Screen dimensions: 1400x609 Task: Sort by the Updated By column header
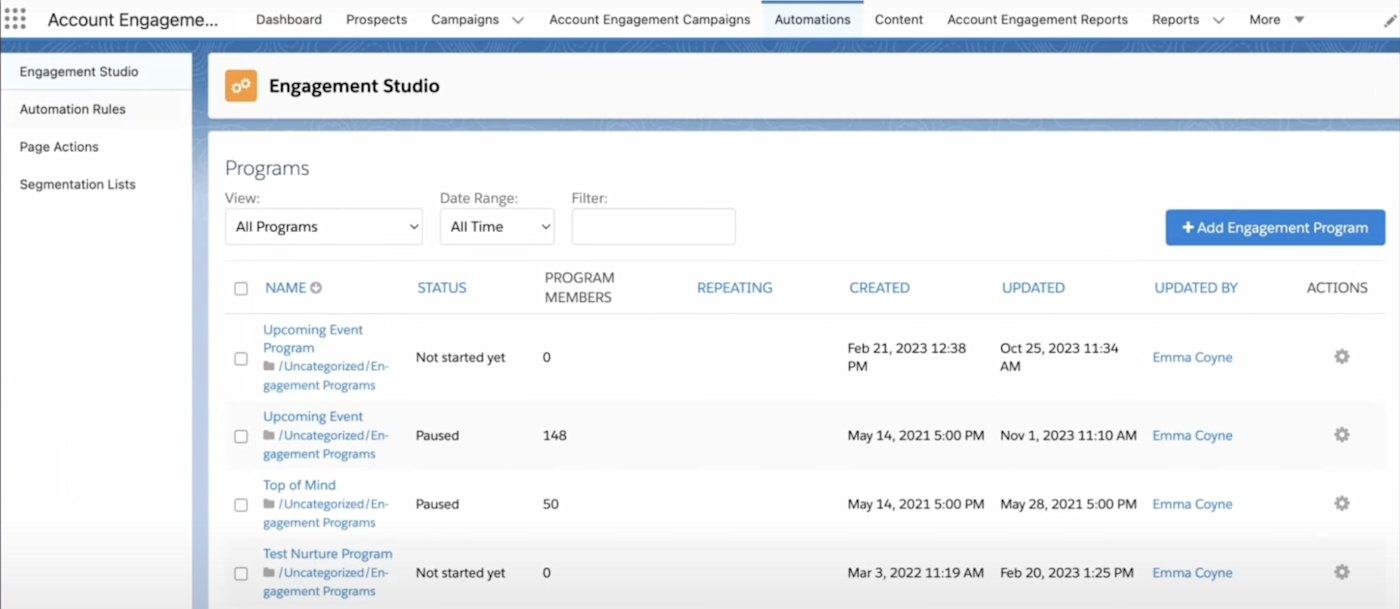click(x=1196, y=288)
